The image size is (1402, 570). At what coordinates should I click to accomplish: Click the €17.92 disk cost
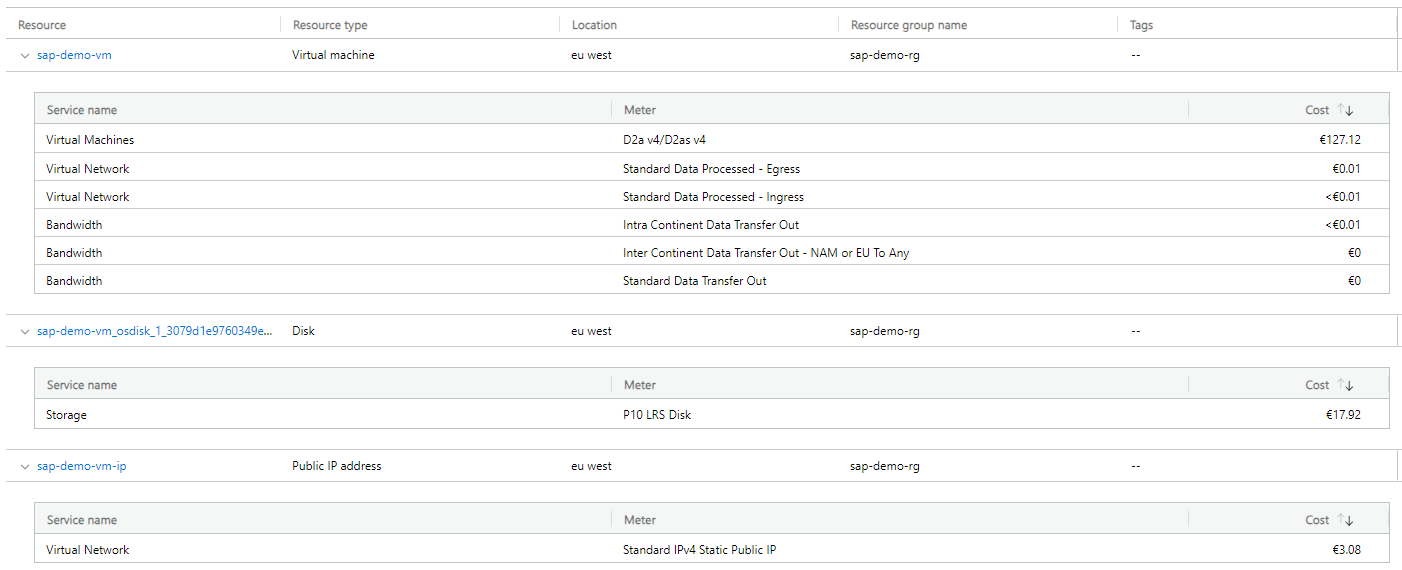click(x=1343, y=415)
